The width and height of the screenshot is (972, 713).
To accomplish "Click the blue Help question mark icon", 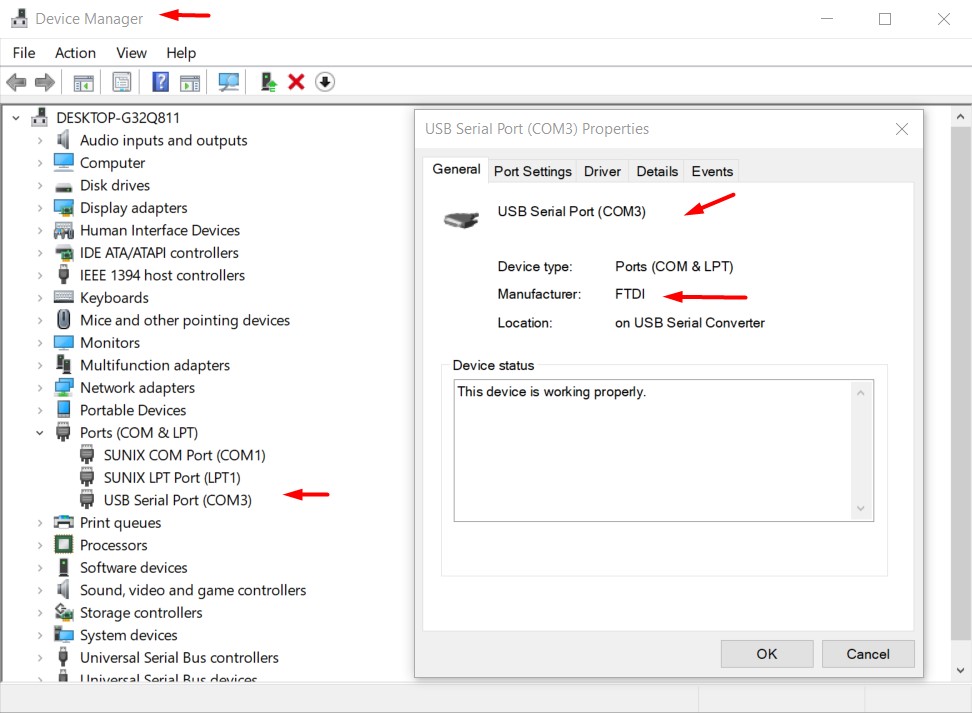I will 161,82.
